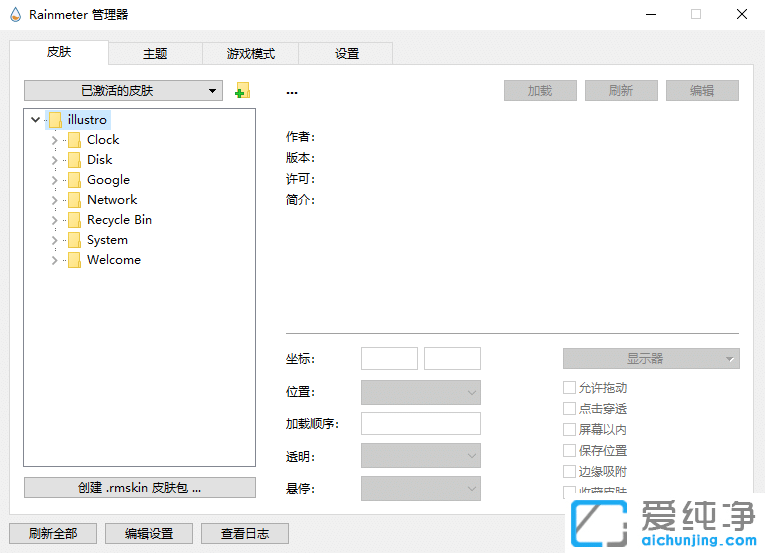Click the add new skin folder icon

tap(242, 90)
